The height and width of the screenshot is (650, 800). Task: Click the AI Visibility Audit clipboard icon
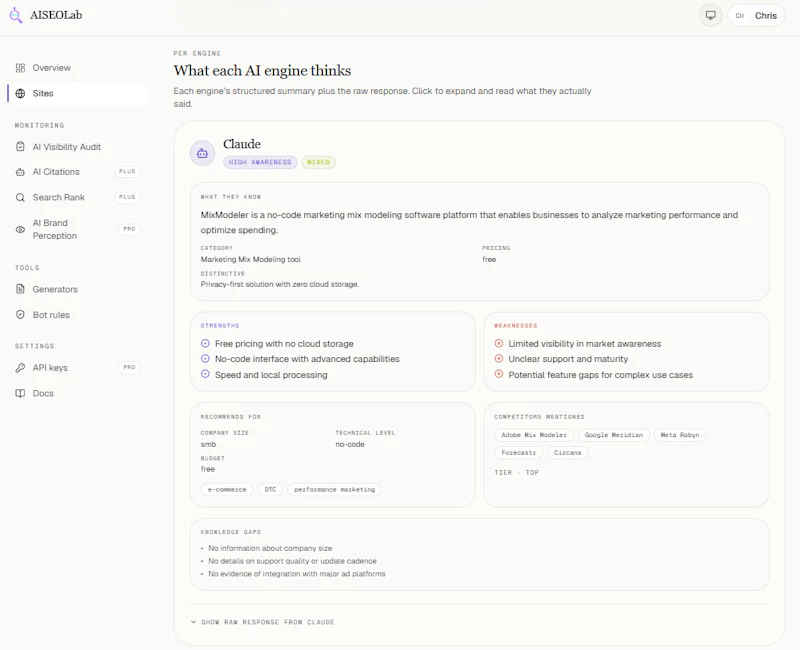[20, 147]
